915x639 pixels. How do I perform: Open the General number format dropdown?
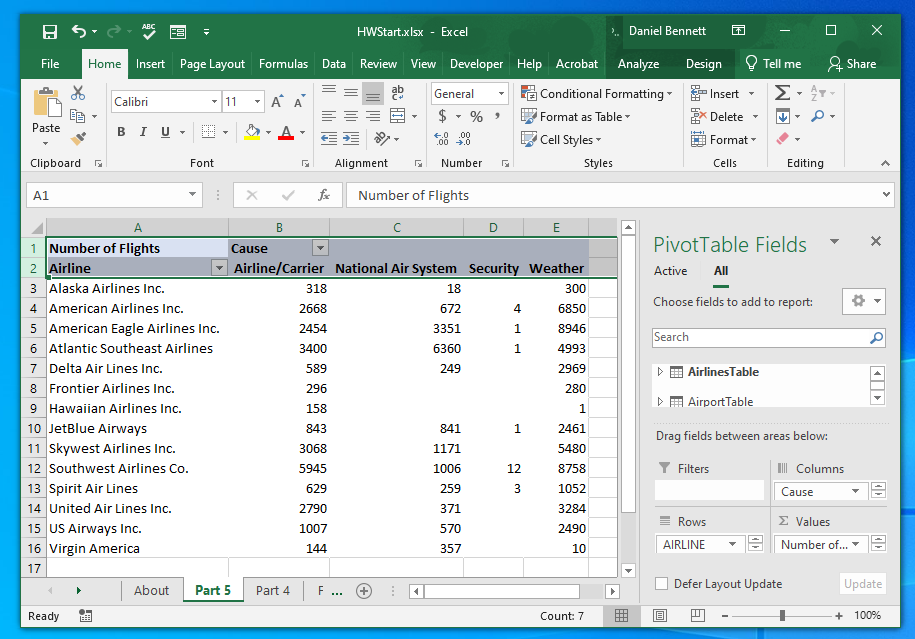pos(500,94)
